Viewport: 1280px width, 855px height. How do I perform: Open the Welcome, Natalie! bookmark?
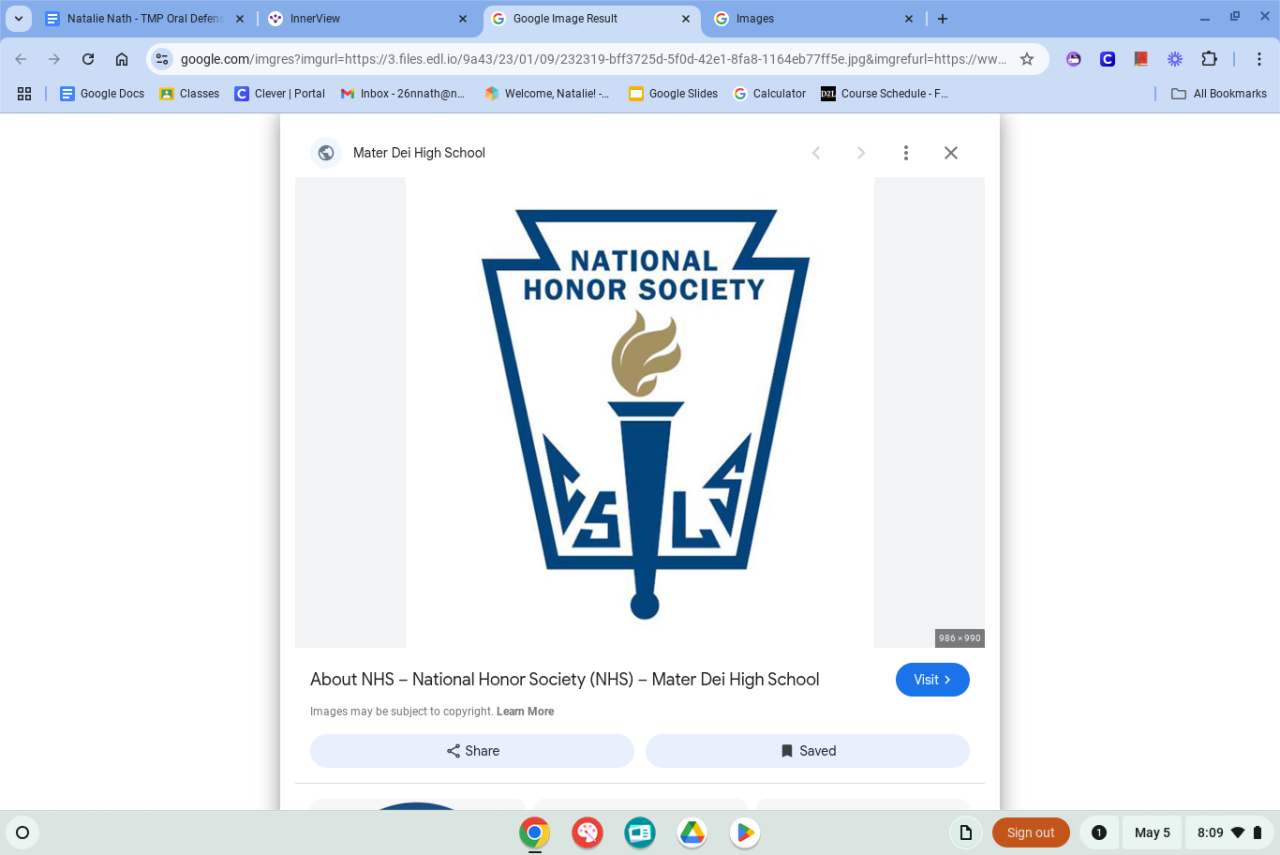point(547,94)
